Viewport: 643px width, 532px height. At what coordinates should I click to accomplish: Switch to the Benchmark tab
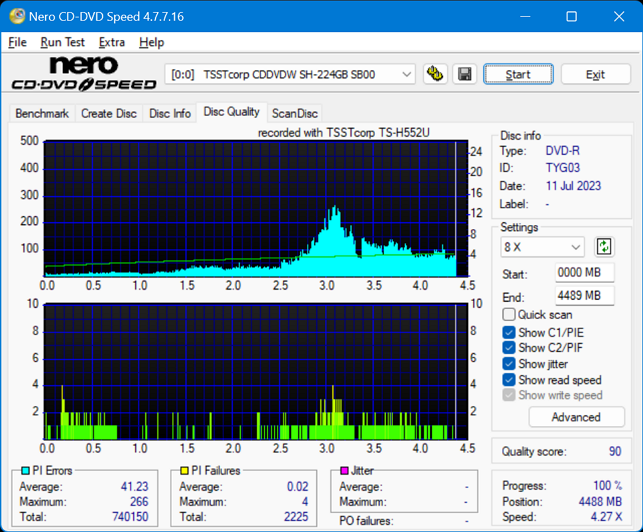tap(42, 113)
